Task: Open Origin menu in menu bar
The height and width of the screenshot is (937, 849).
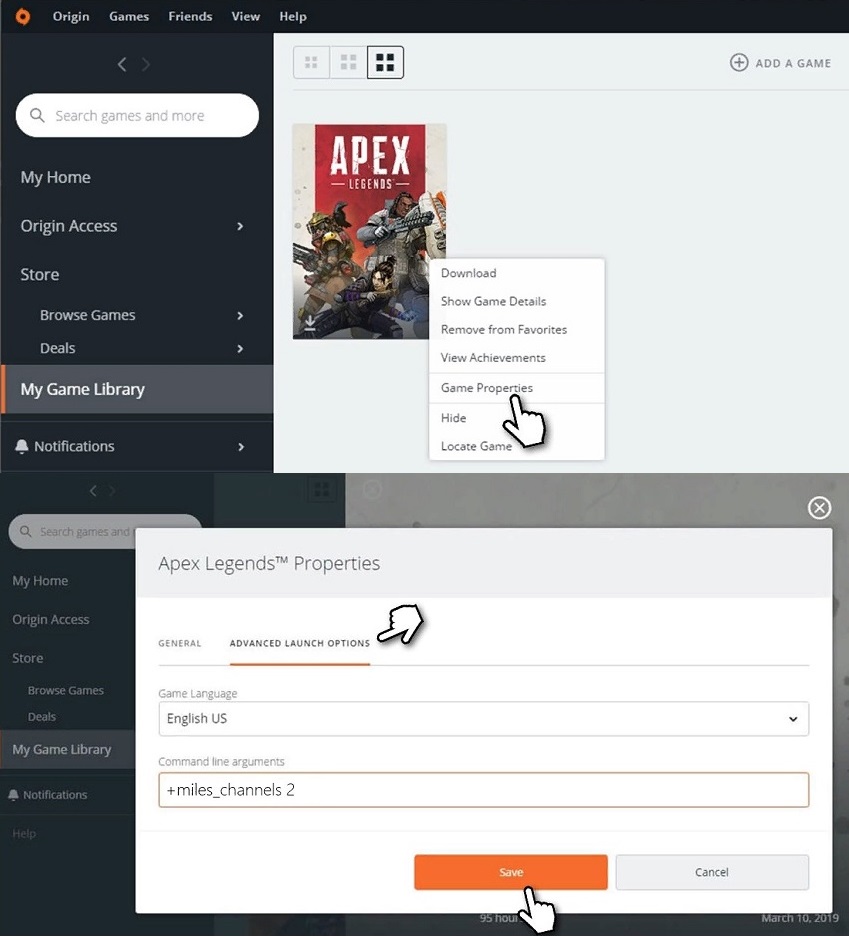Action: pyautogui.click(x=71, y=16)
